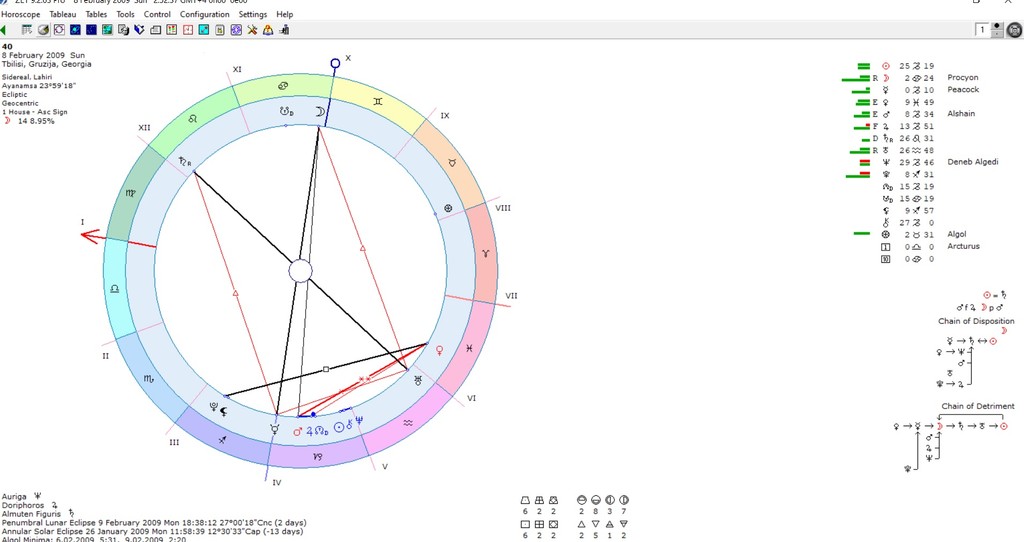Click the silver disk toolbar icon

[43, 29]
